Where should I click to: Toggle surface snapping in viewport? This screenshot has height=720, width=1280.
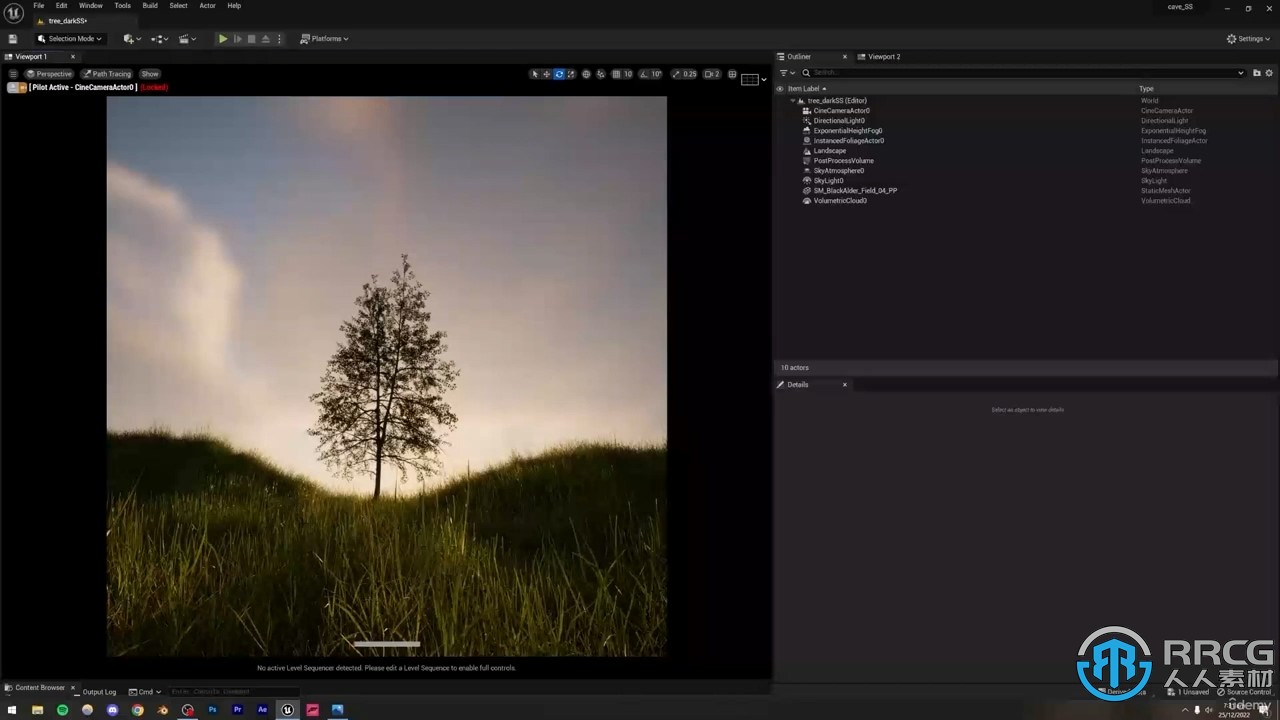600,74
